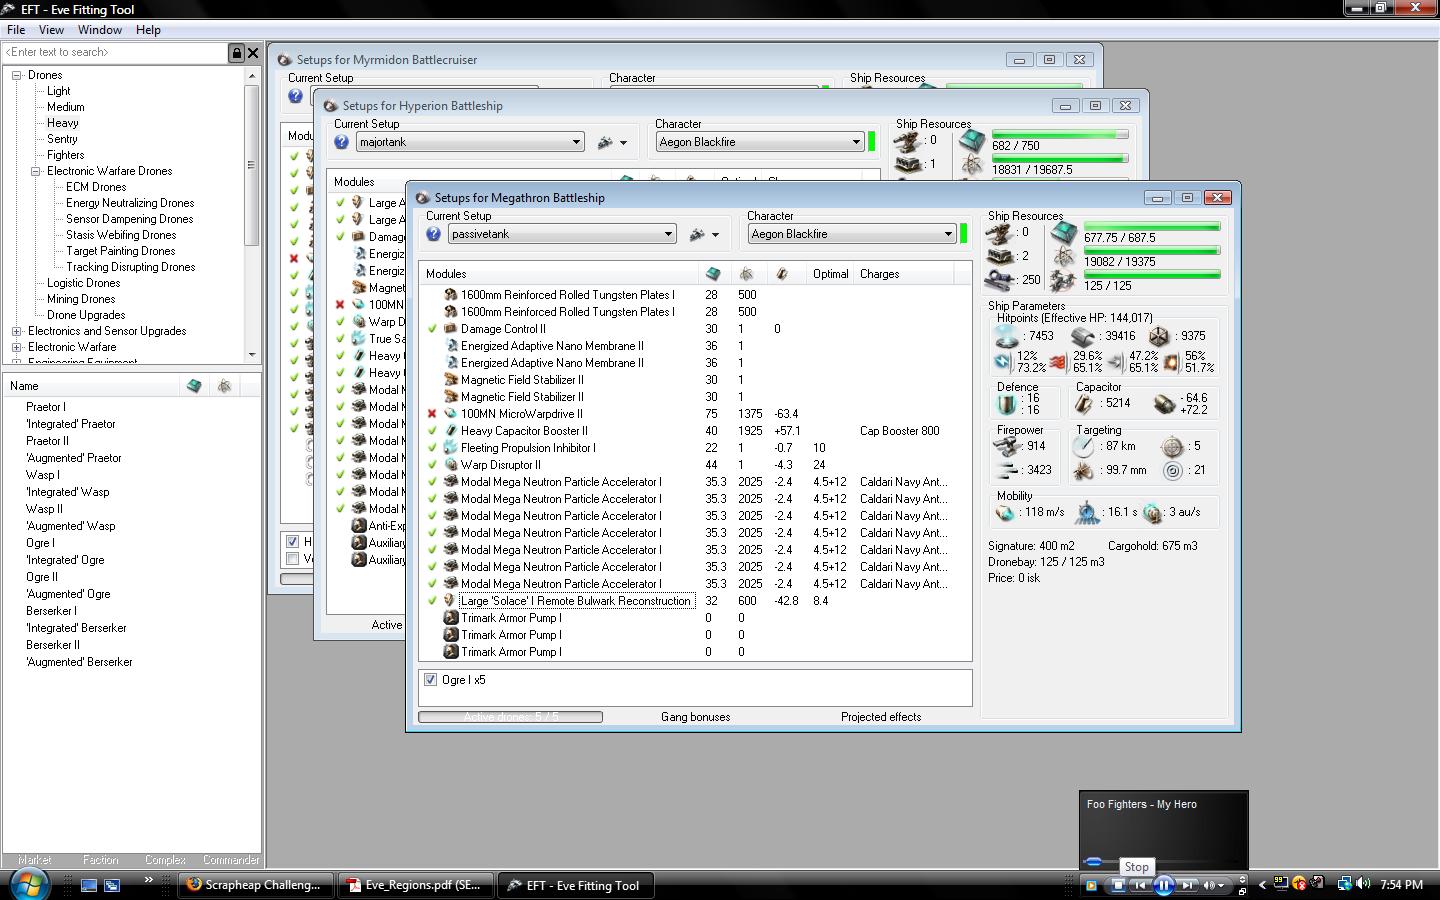This screenshot has height=900, width=1440.
Task: Toggle the Ogre I x5 drone checkbox
Action: click(431, 680)
